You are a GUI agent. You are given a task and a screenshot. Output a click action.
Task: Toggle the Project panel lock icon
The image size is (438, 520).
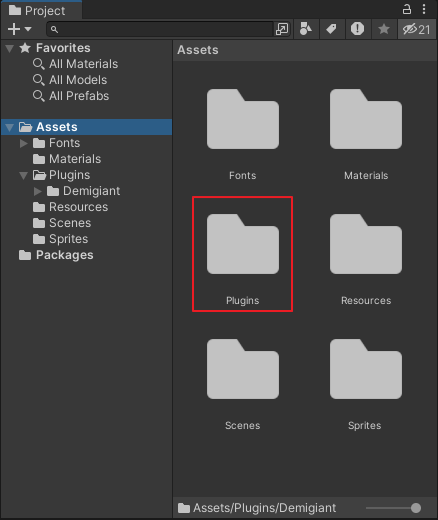coord(407,9)
